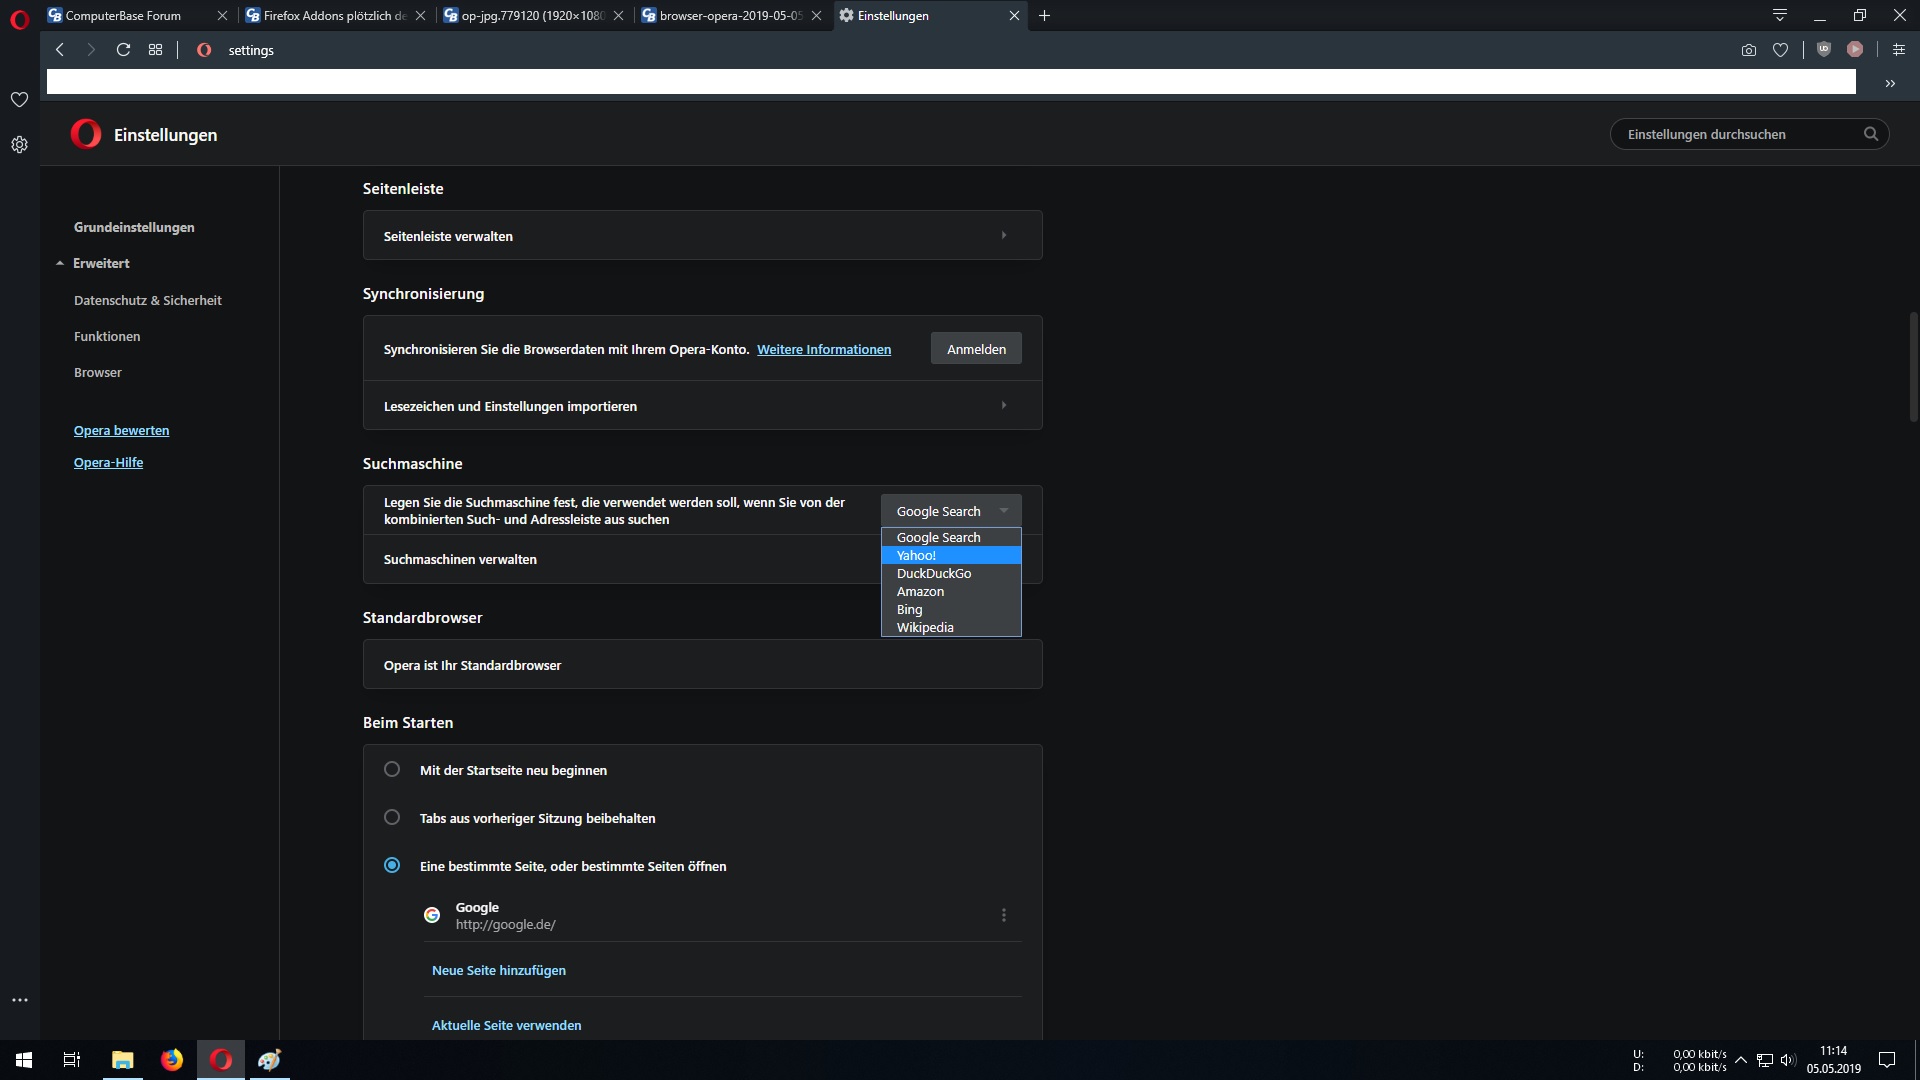Open sidebar bookmarks heart icon
Viewport: 1920px width, 1080px height.
[x=19, y=99]
